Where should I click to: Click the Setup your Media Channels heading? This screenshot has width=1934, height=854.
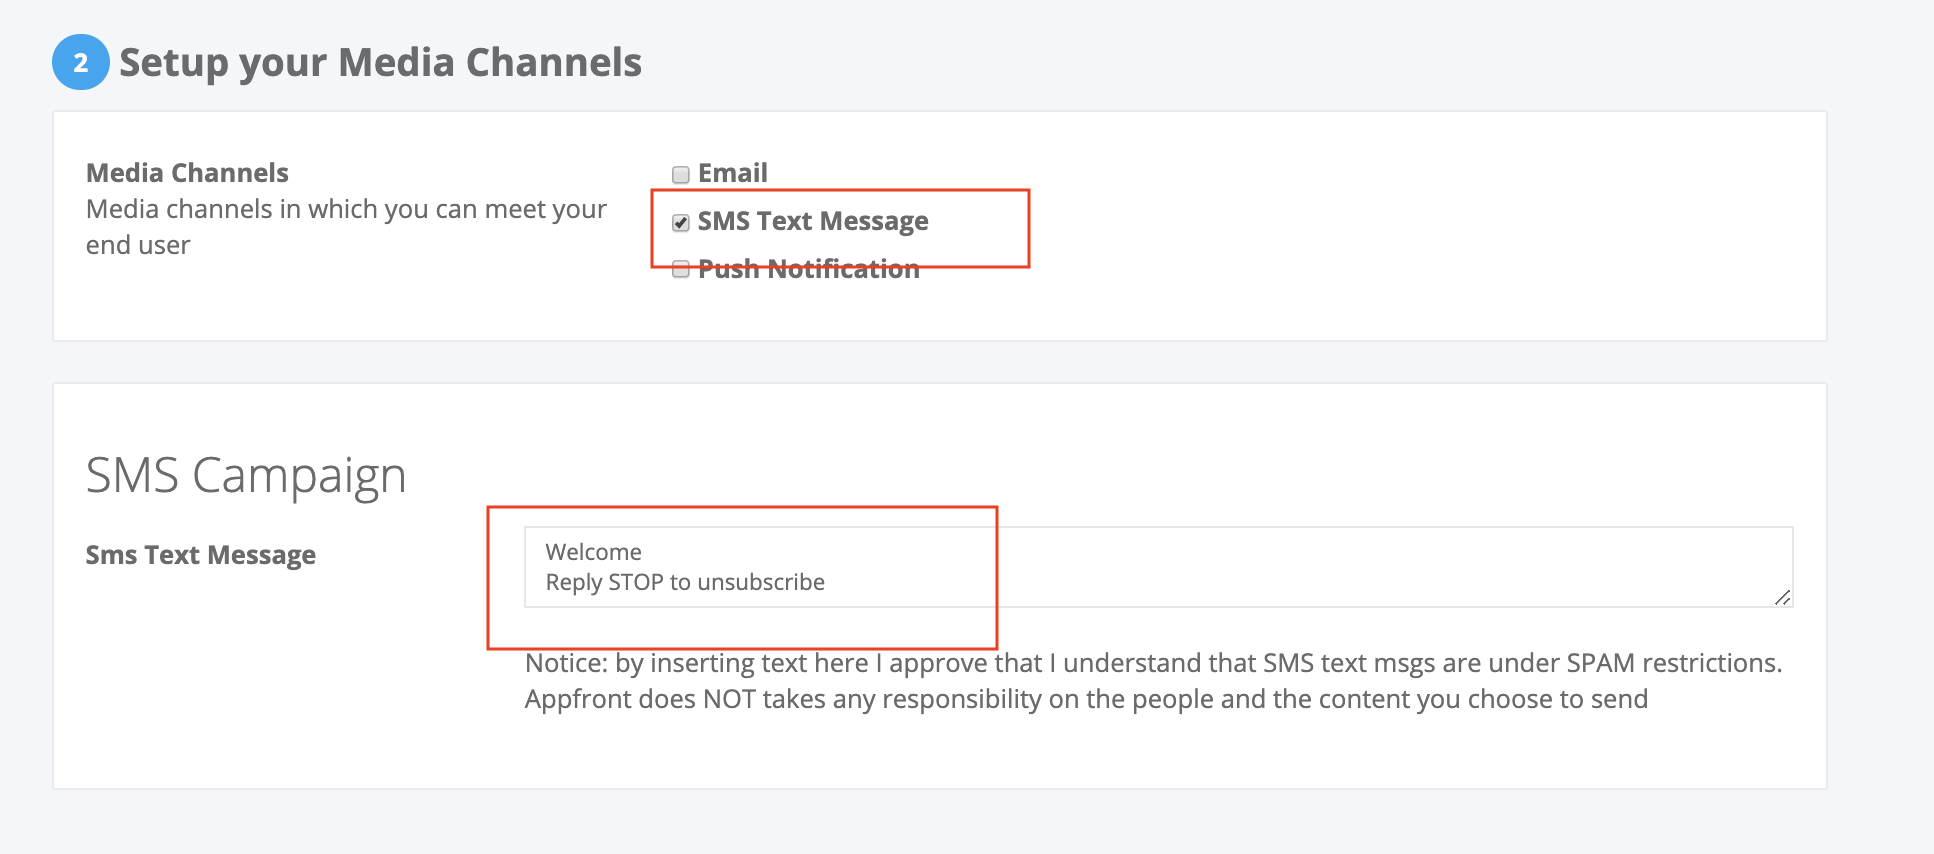[380, 62]
